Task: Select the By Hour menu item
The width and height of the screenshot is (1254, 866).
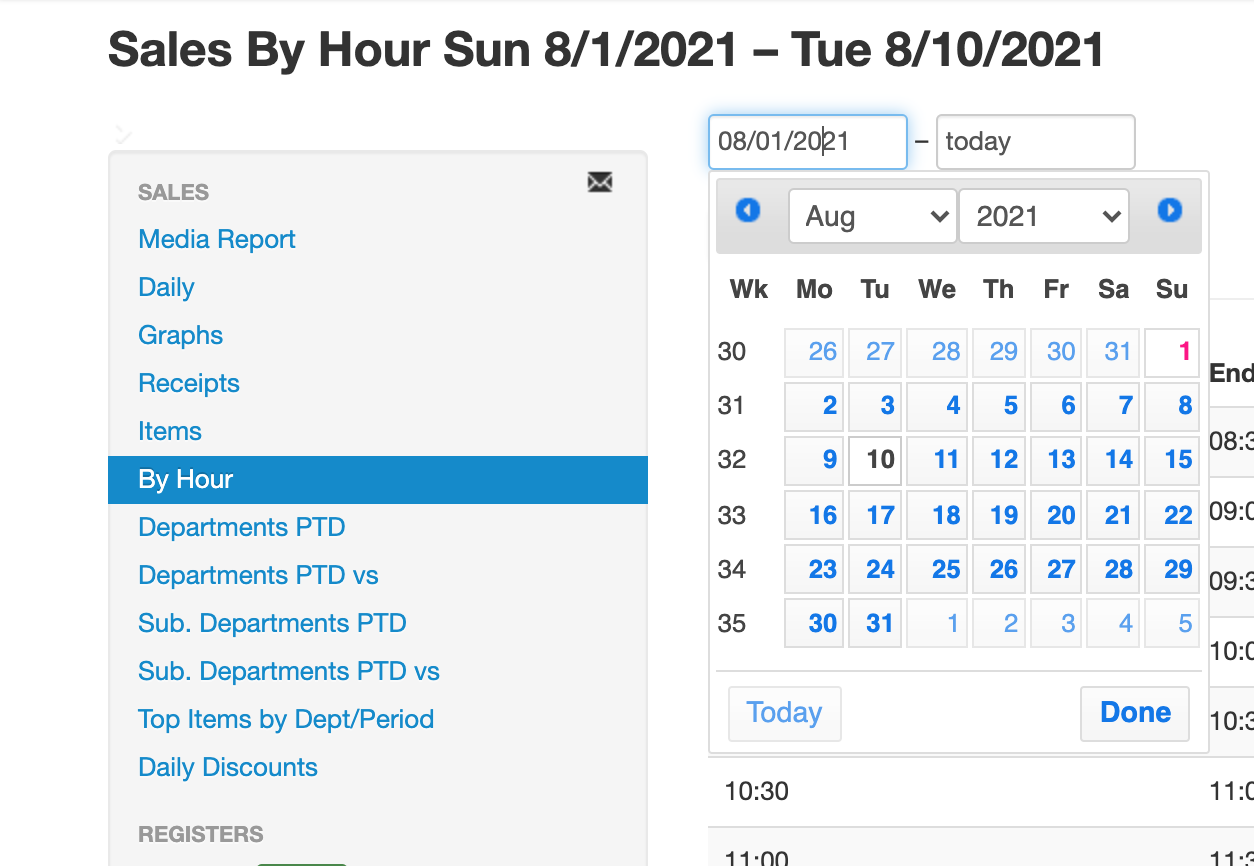Action: point(186,479)
